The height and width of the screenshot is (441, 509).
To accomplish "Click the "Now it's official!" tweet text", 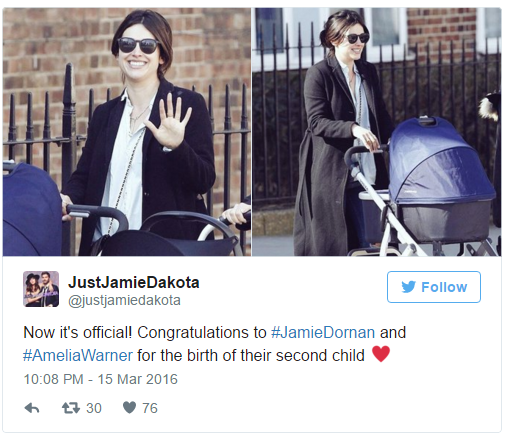I will (x=78, y=332).
